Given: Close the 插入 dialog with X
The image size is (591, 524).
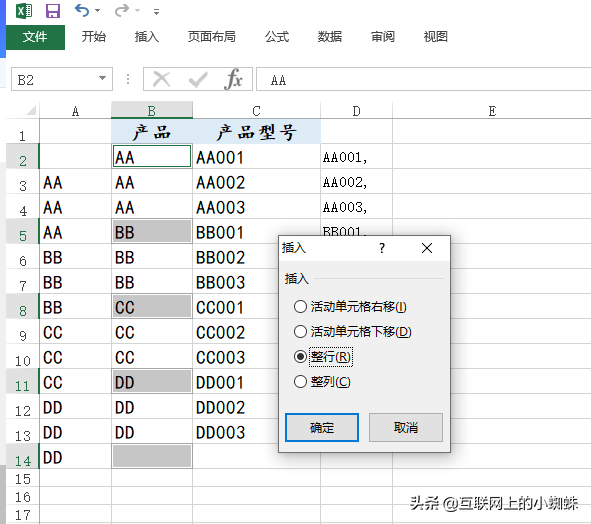Looking at the screenshot, I should (x=427, y=248).
